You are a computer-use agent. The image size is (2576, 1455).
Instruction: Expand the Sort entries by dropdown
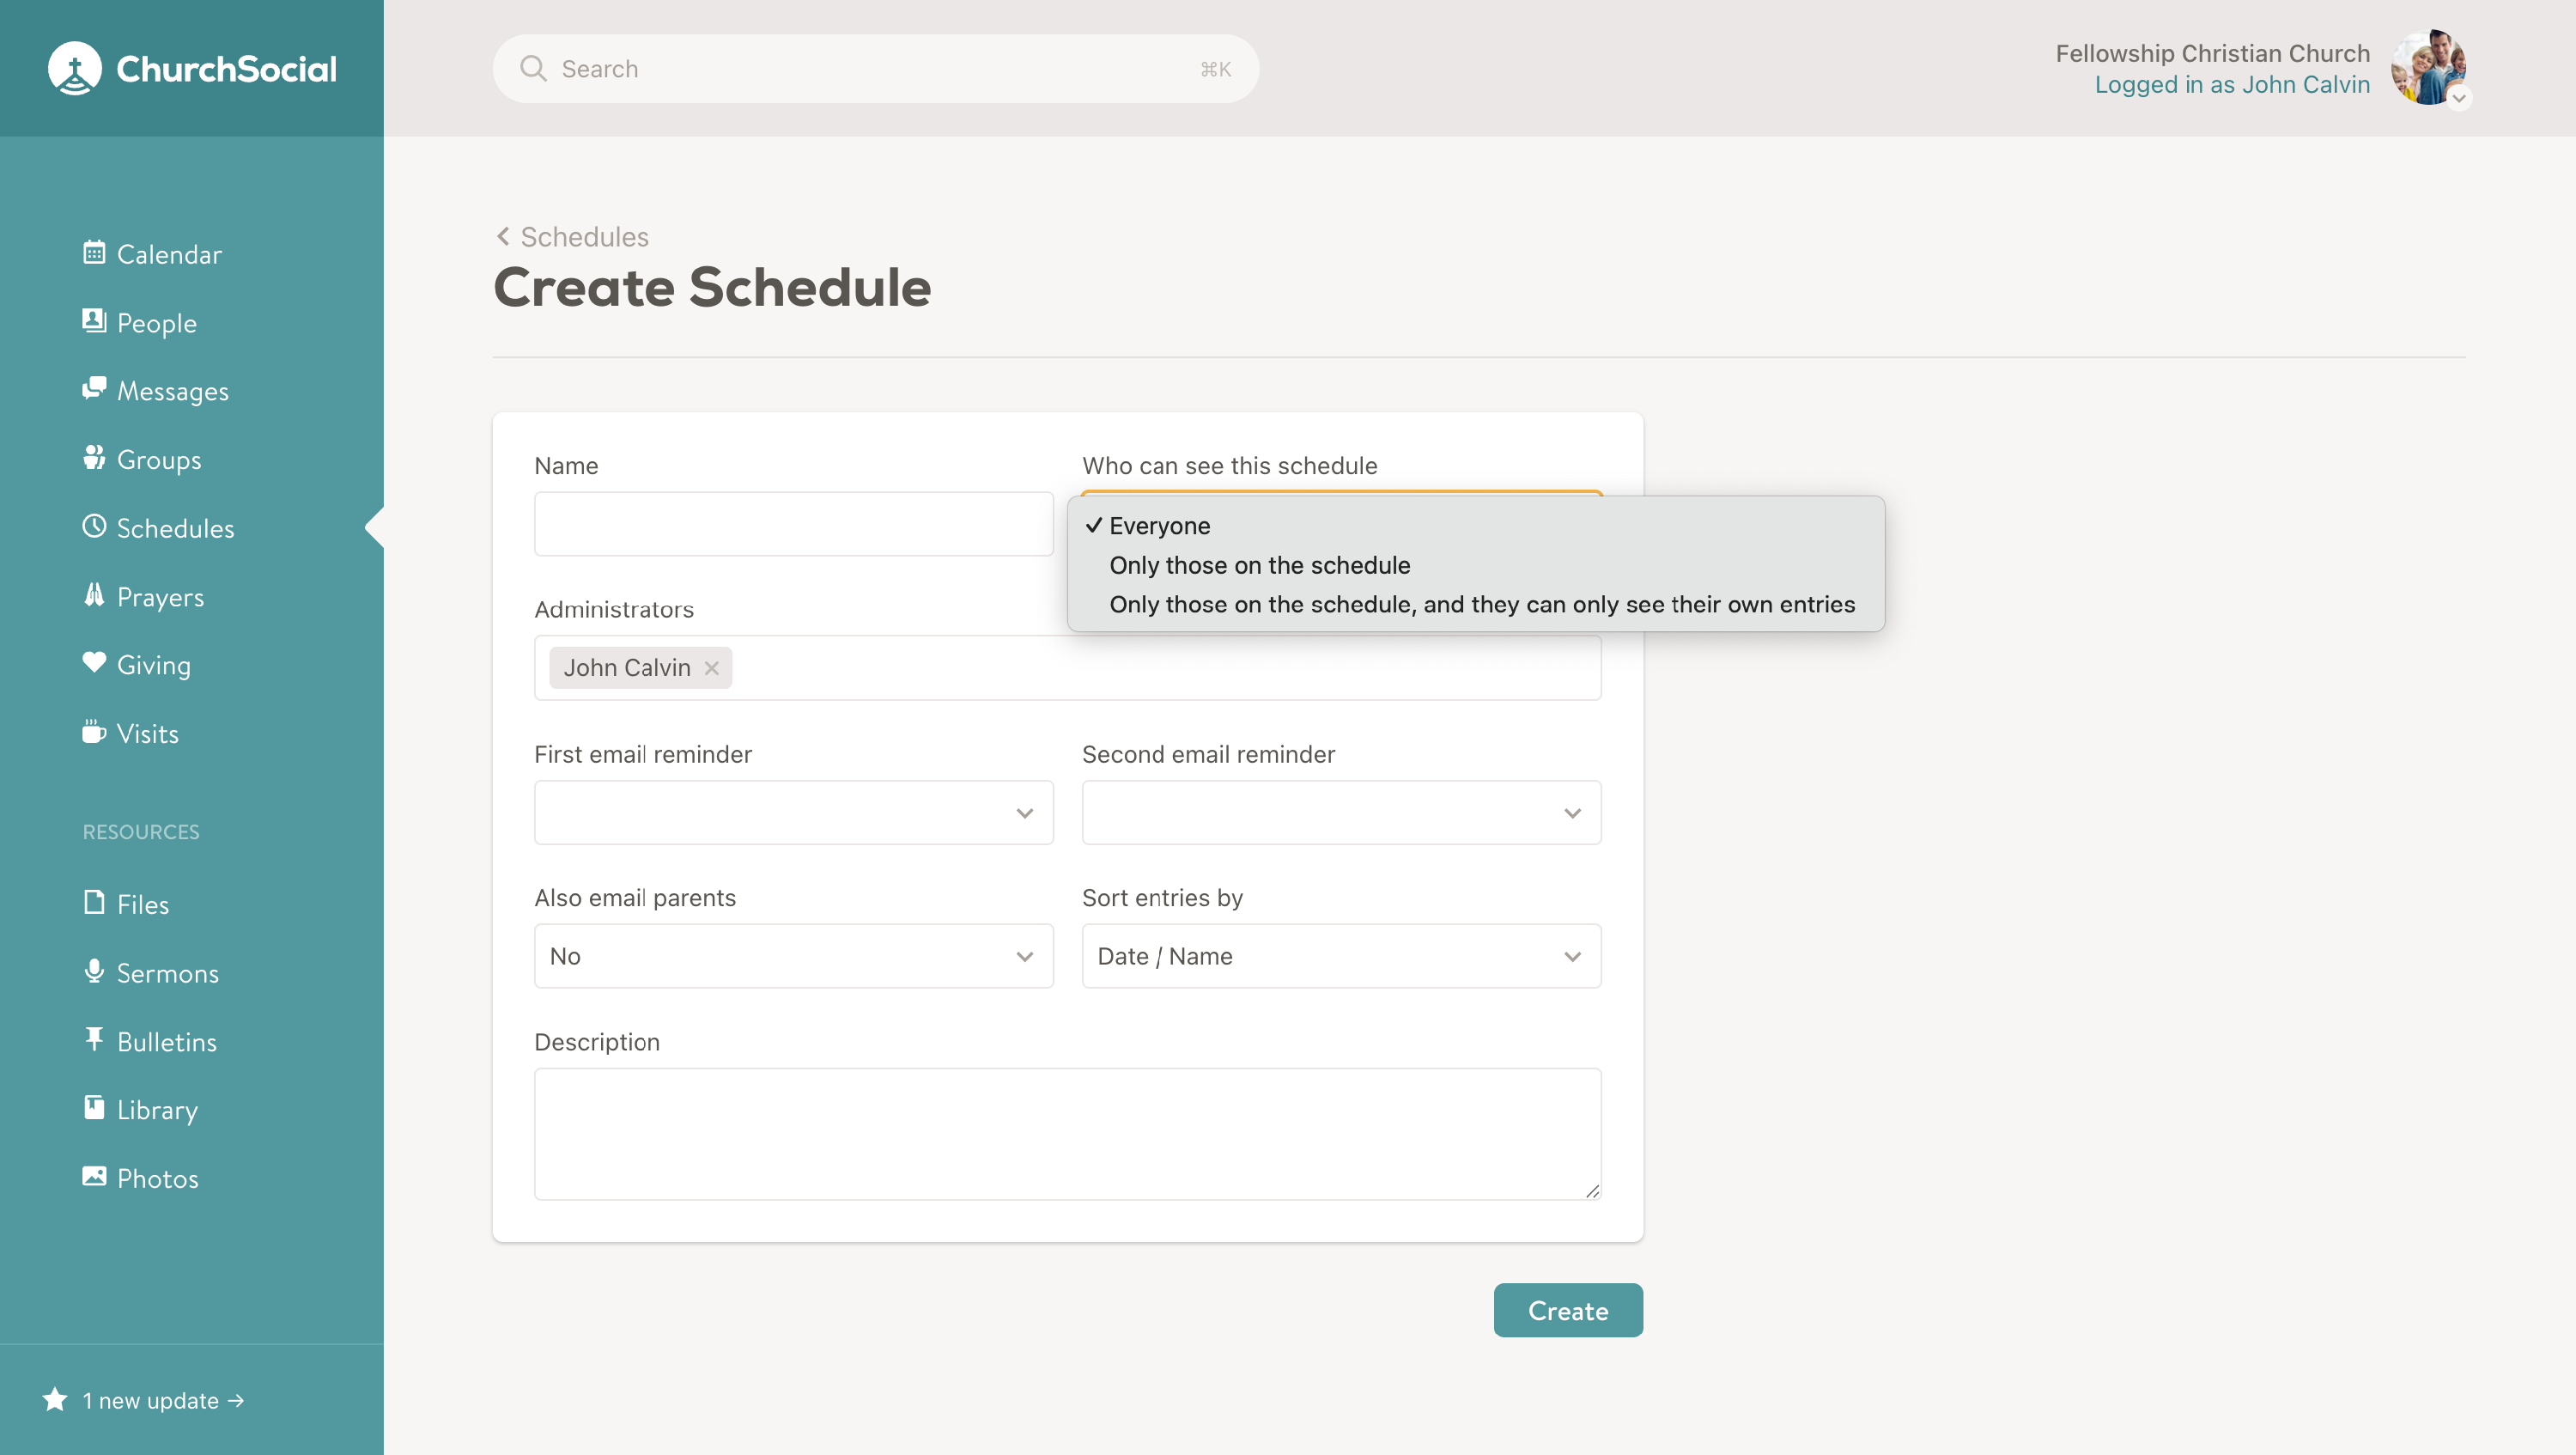1341,956
